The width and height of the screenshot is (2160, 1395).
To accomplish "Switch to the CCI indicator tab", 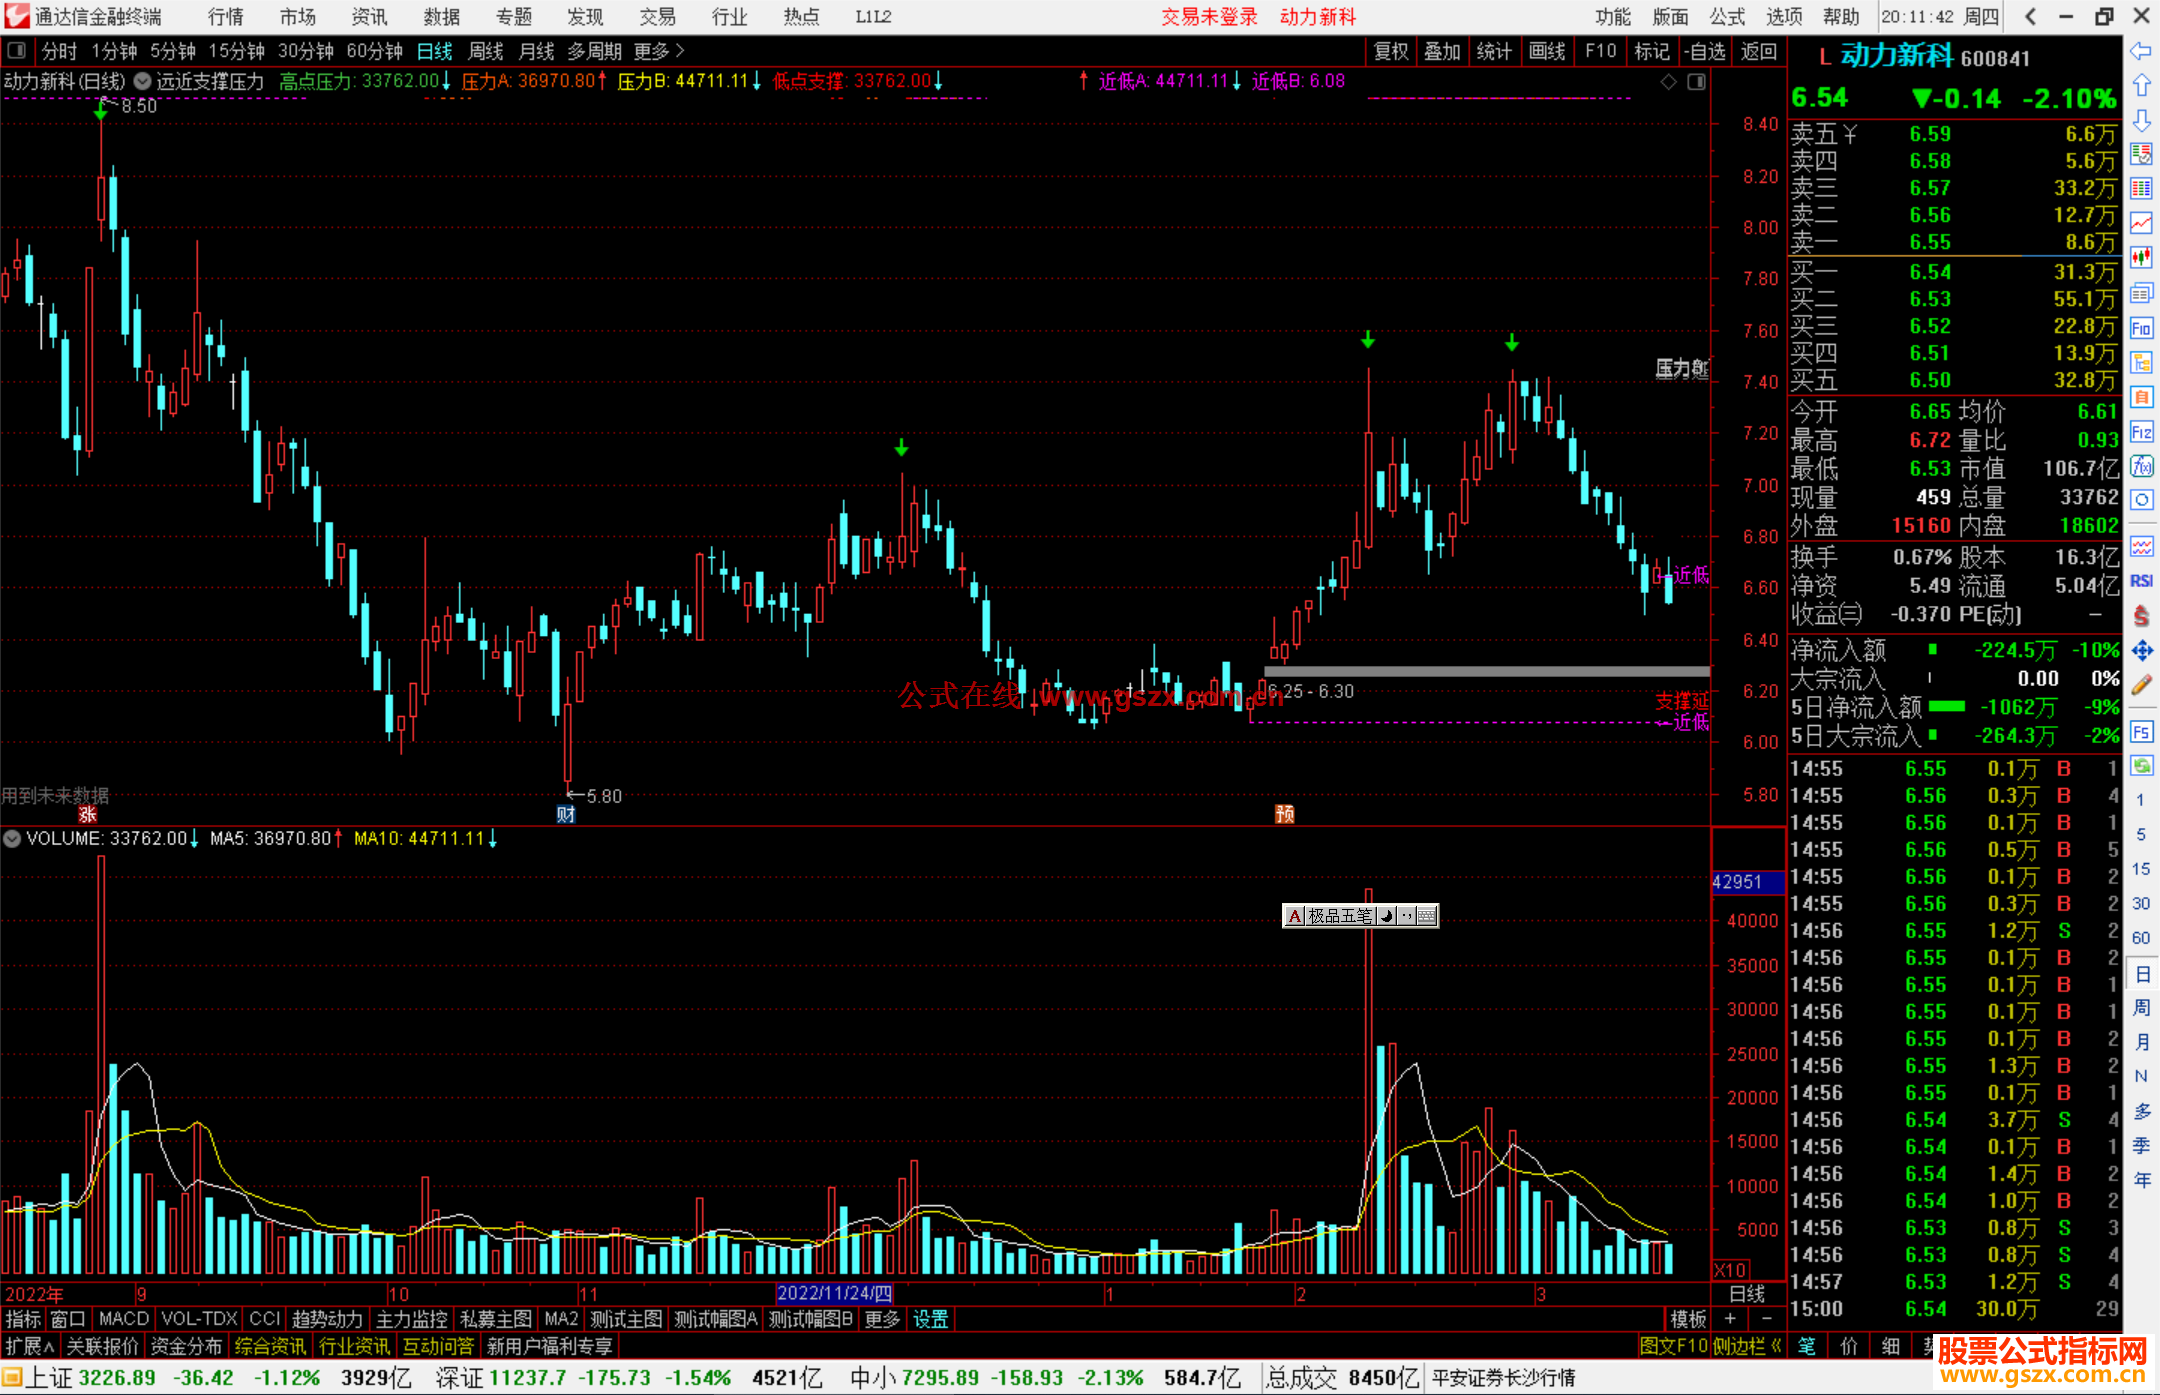I will point(265,1319).
